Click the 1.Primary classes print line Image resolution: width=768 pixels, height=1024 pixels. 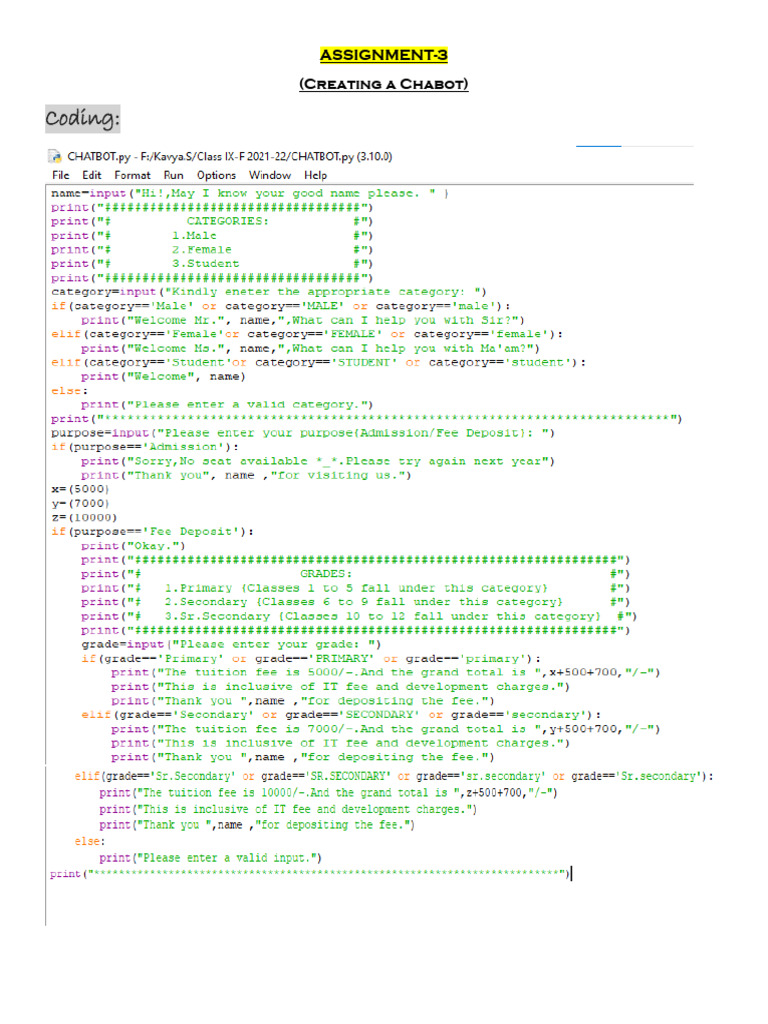tap(356, 588)
